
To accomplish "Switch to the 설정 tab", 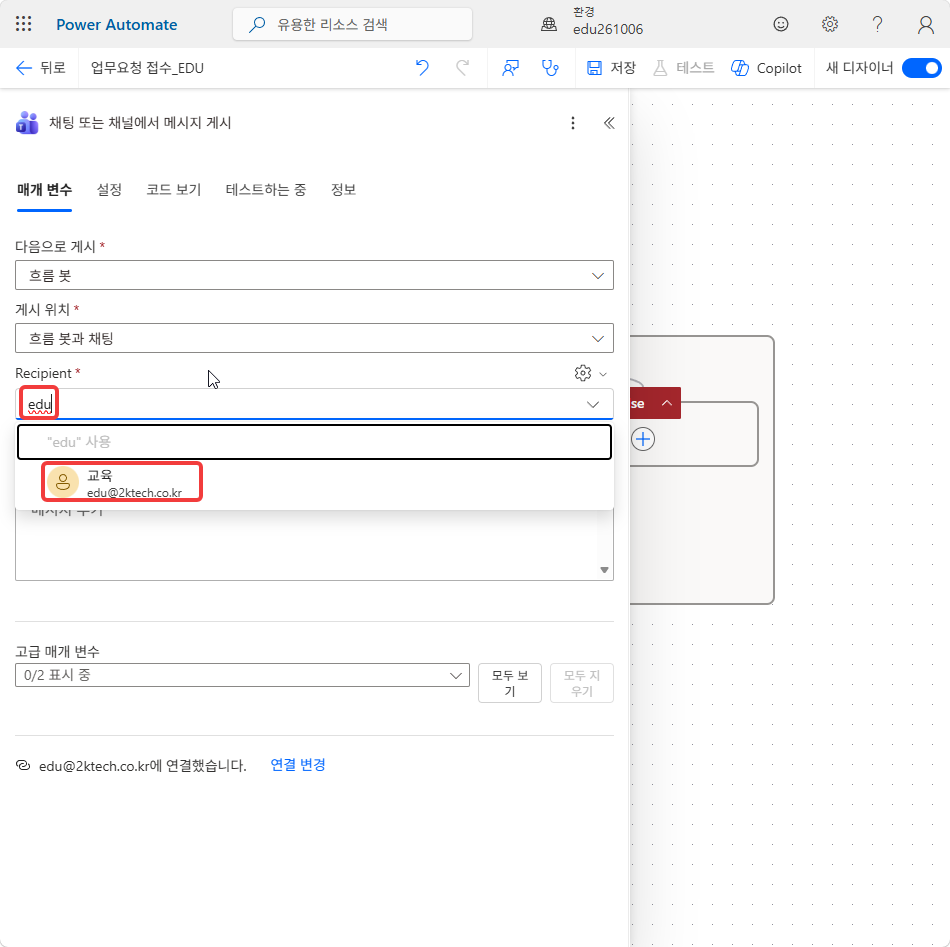I will 109,190.
